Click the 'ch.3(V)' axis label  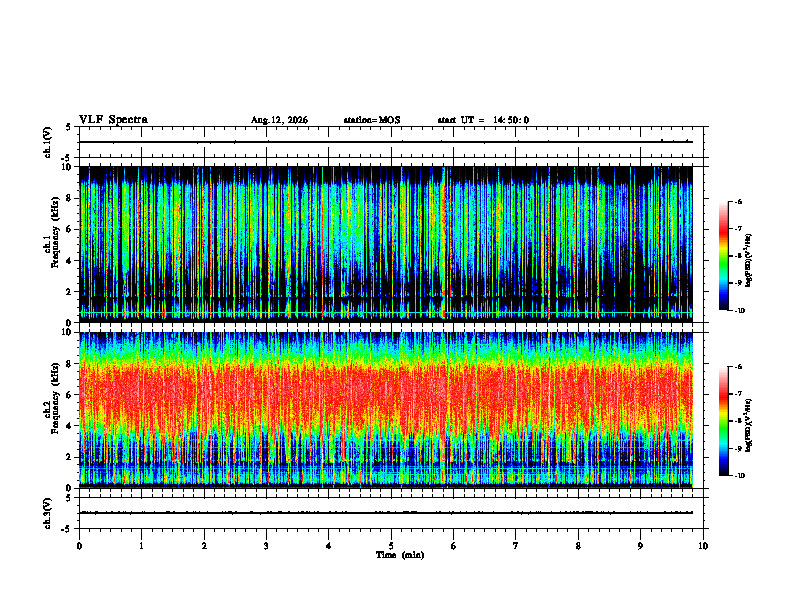click(x=48, y=514)
